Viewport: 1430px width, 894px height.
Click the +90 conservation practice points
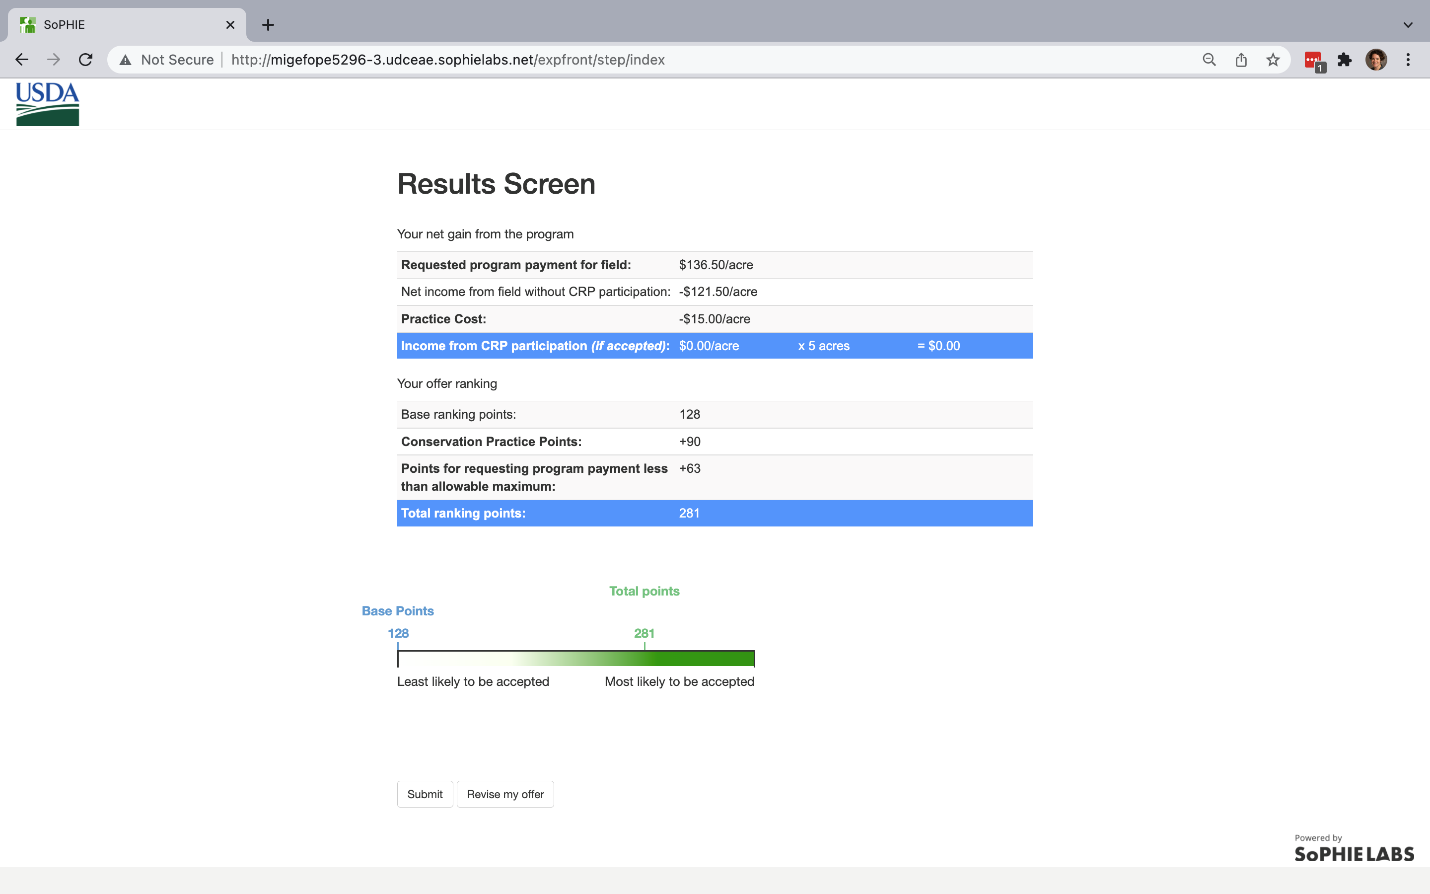(x=690, y=442)
